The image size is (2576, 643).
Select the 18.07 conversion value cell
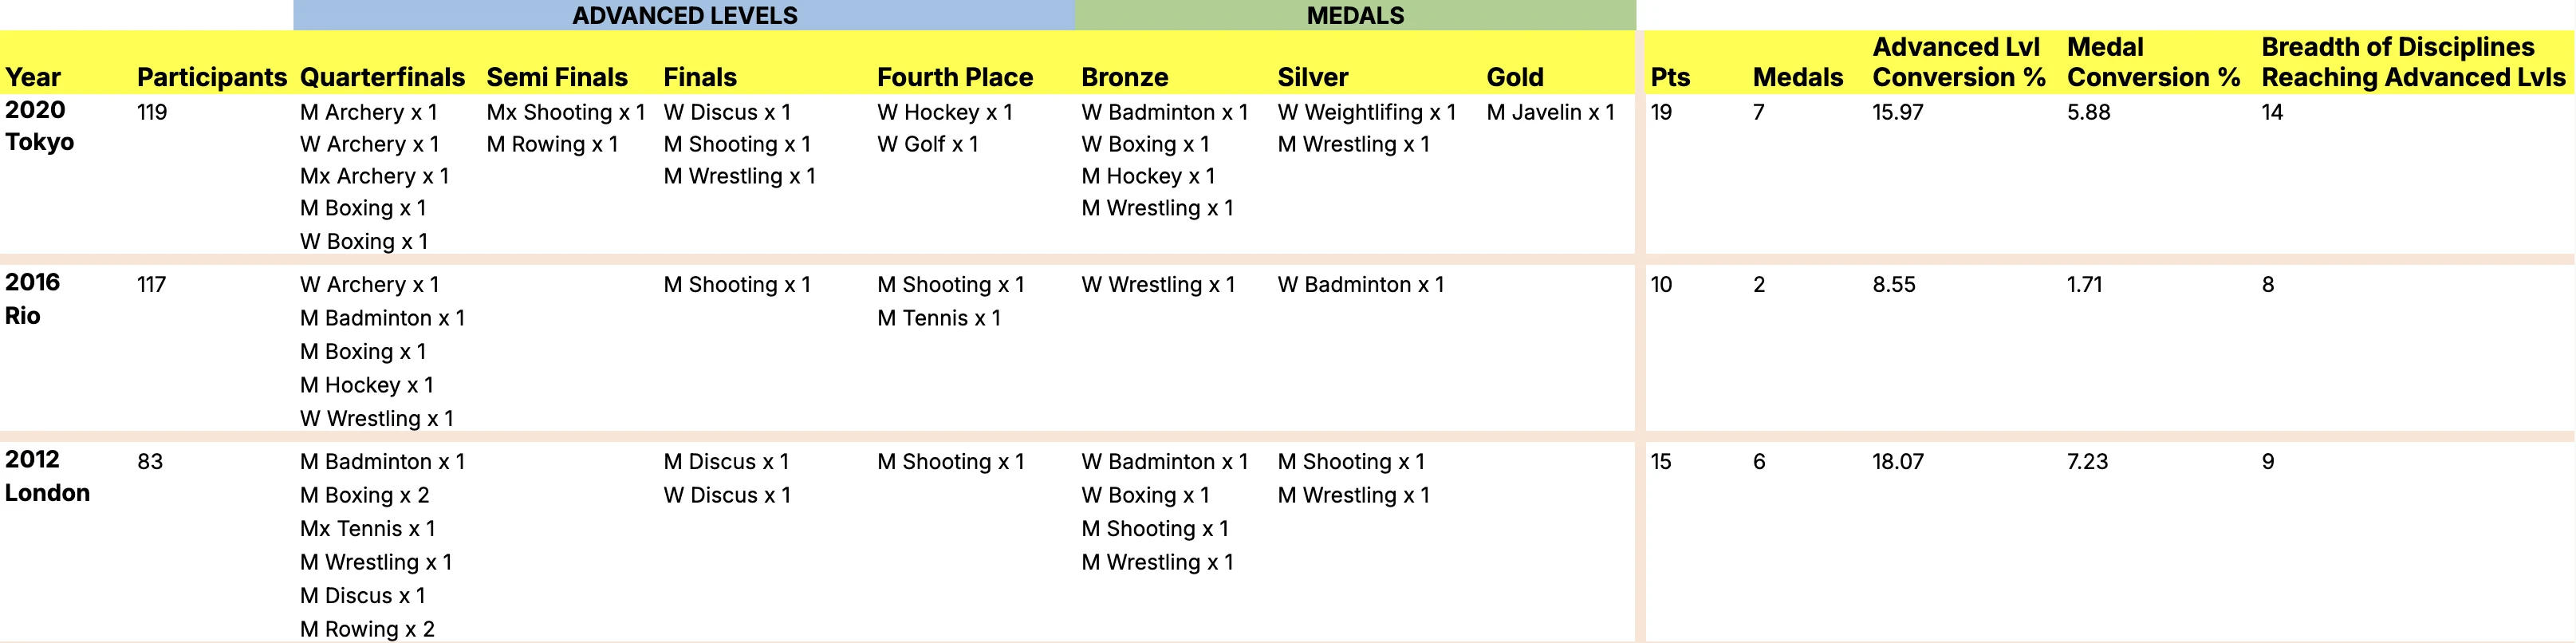click(x=1898, y=462)
